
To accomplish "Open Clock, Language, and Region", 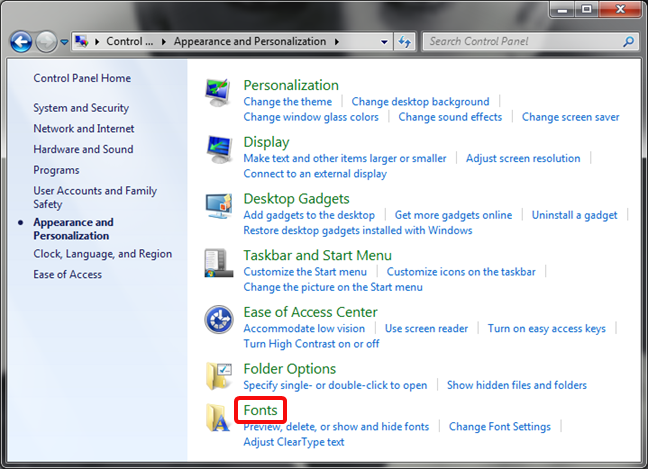I will 102,254.
